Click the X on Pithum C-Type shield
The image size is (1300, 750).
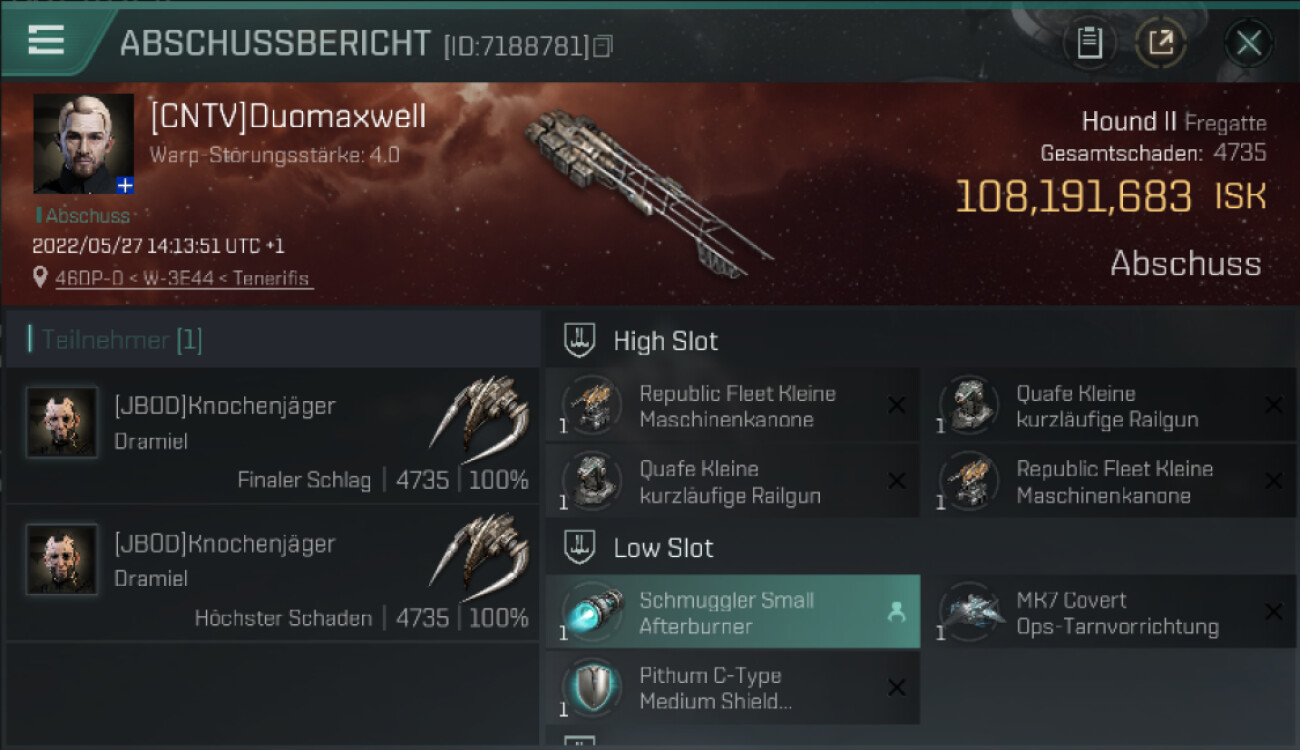coord(896,687)
